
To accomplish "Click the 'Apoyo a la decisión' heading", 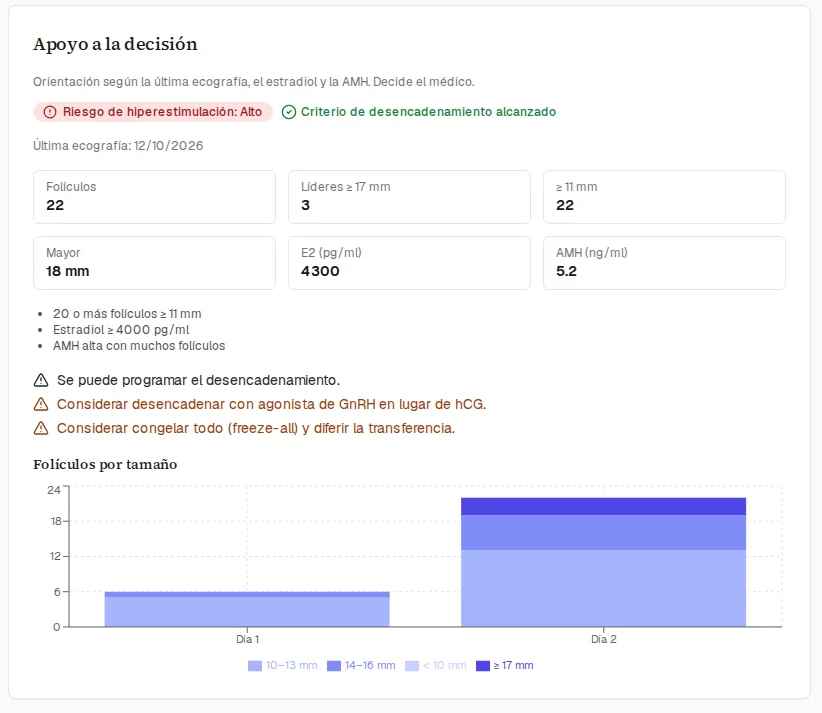I will 115,45.
